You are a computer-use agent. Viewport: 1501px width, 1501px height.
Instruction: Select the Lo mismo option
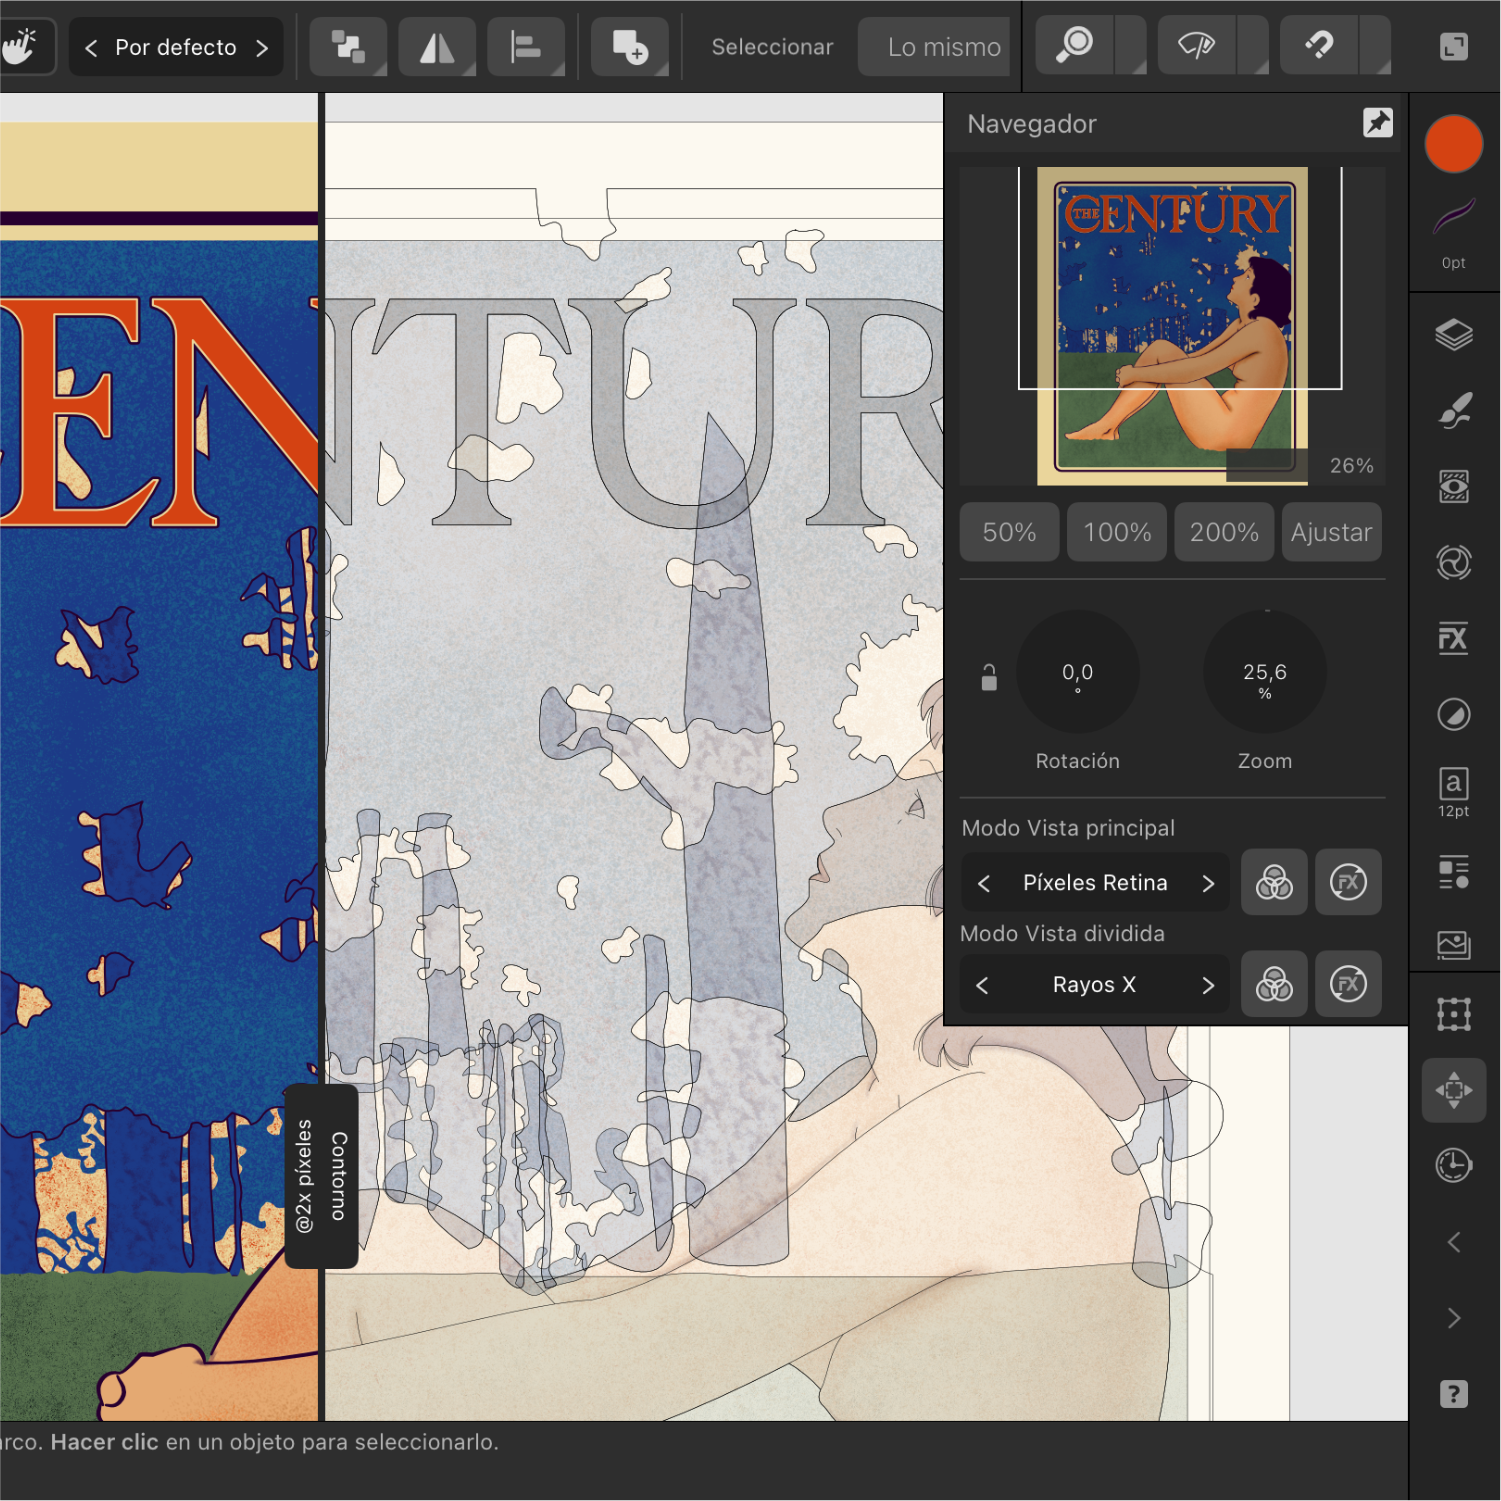(x=943, y=47)
